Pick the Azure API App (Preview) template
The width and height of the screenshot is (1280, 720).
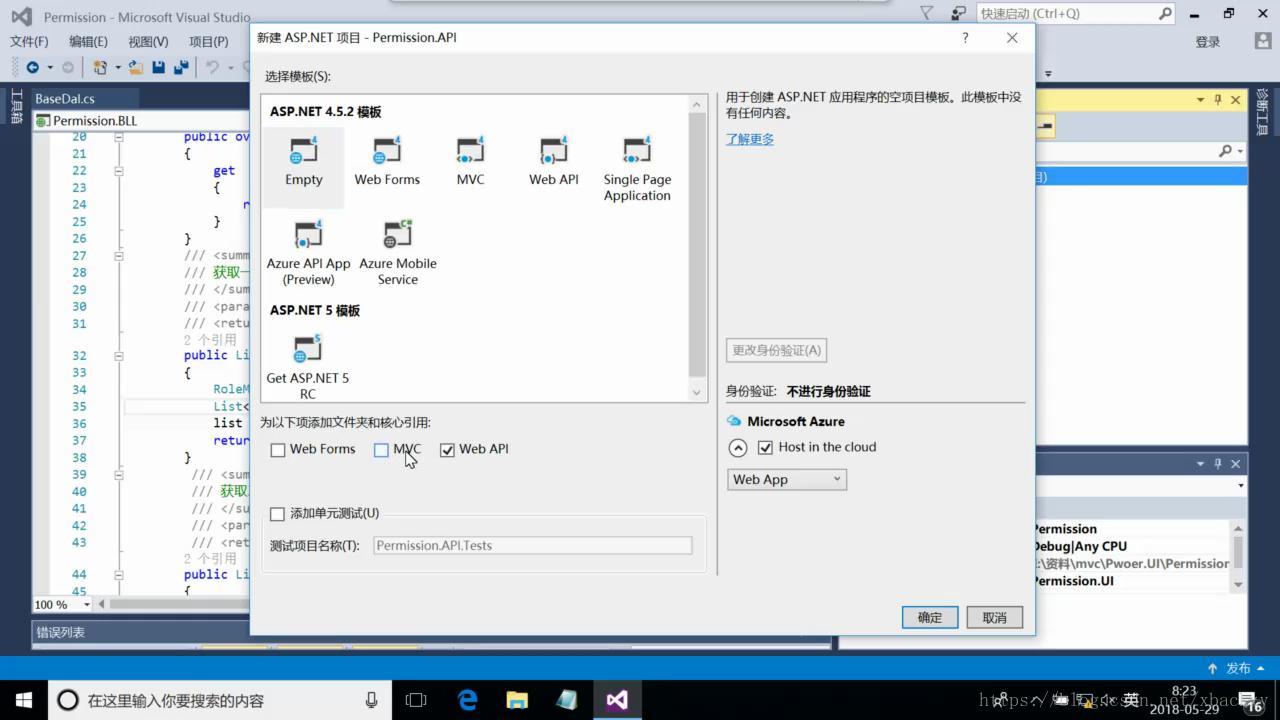[x=308, y=253]
